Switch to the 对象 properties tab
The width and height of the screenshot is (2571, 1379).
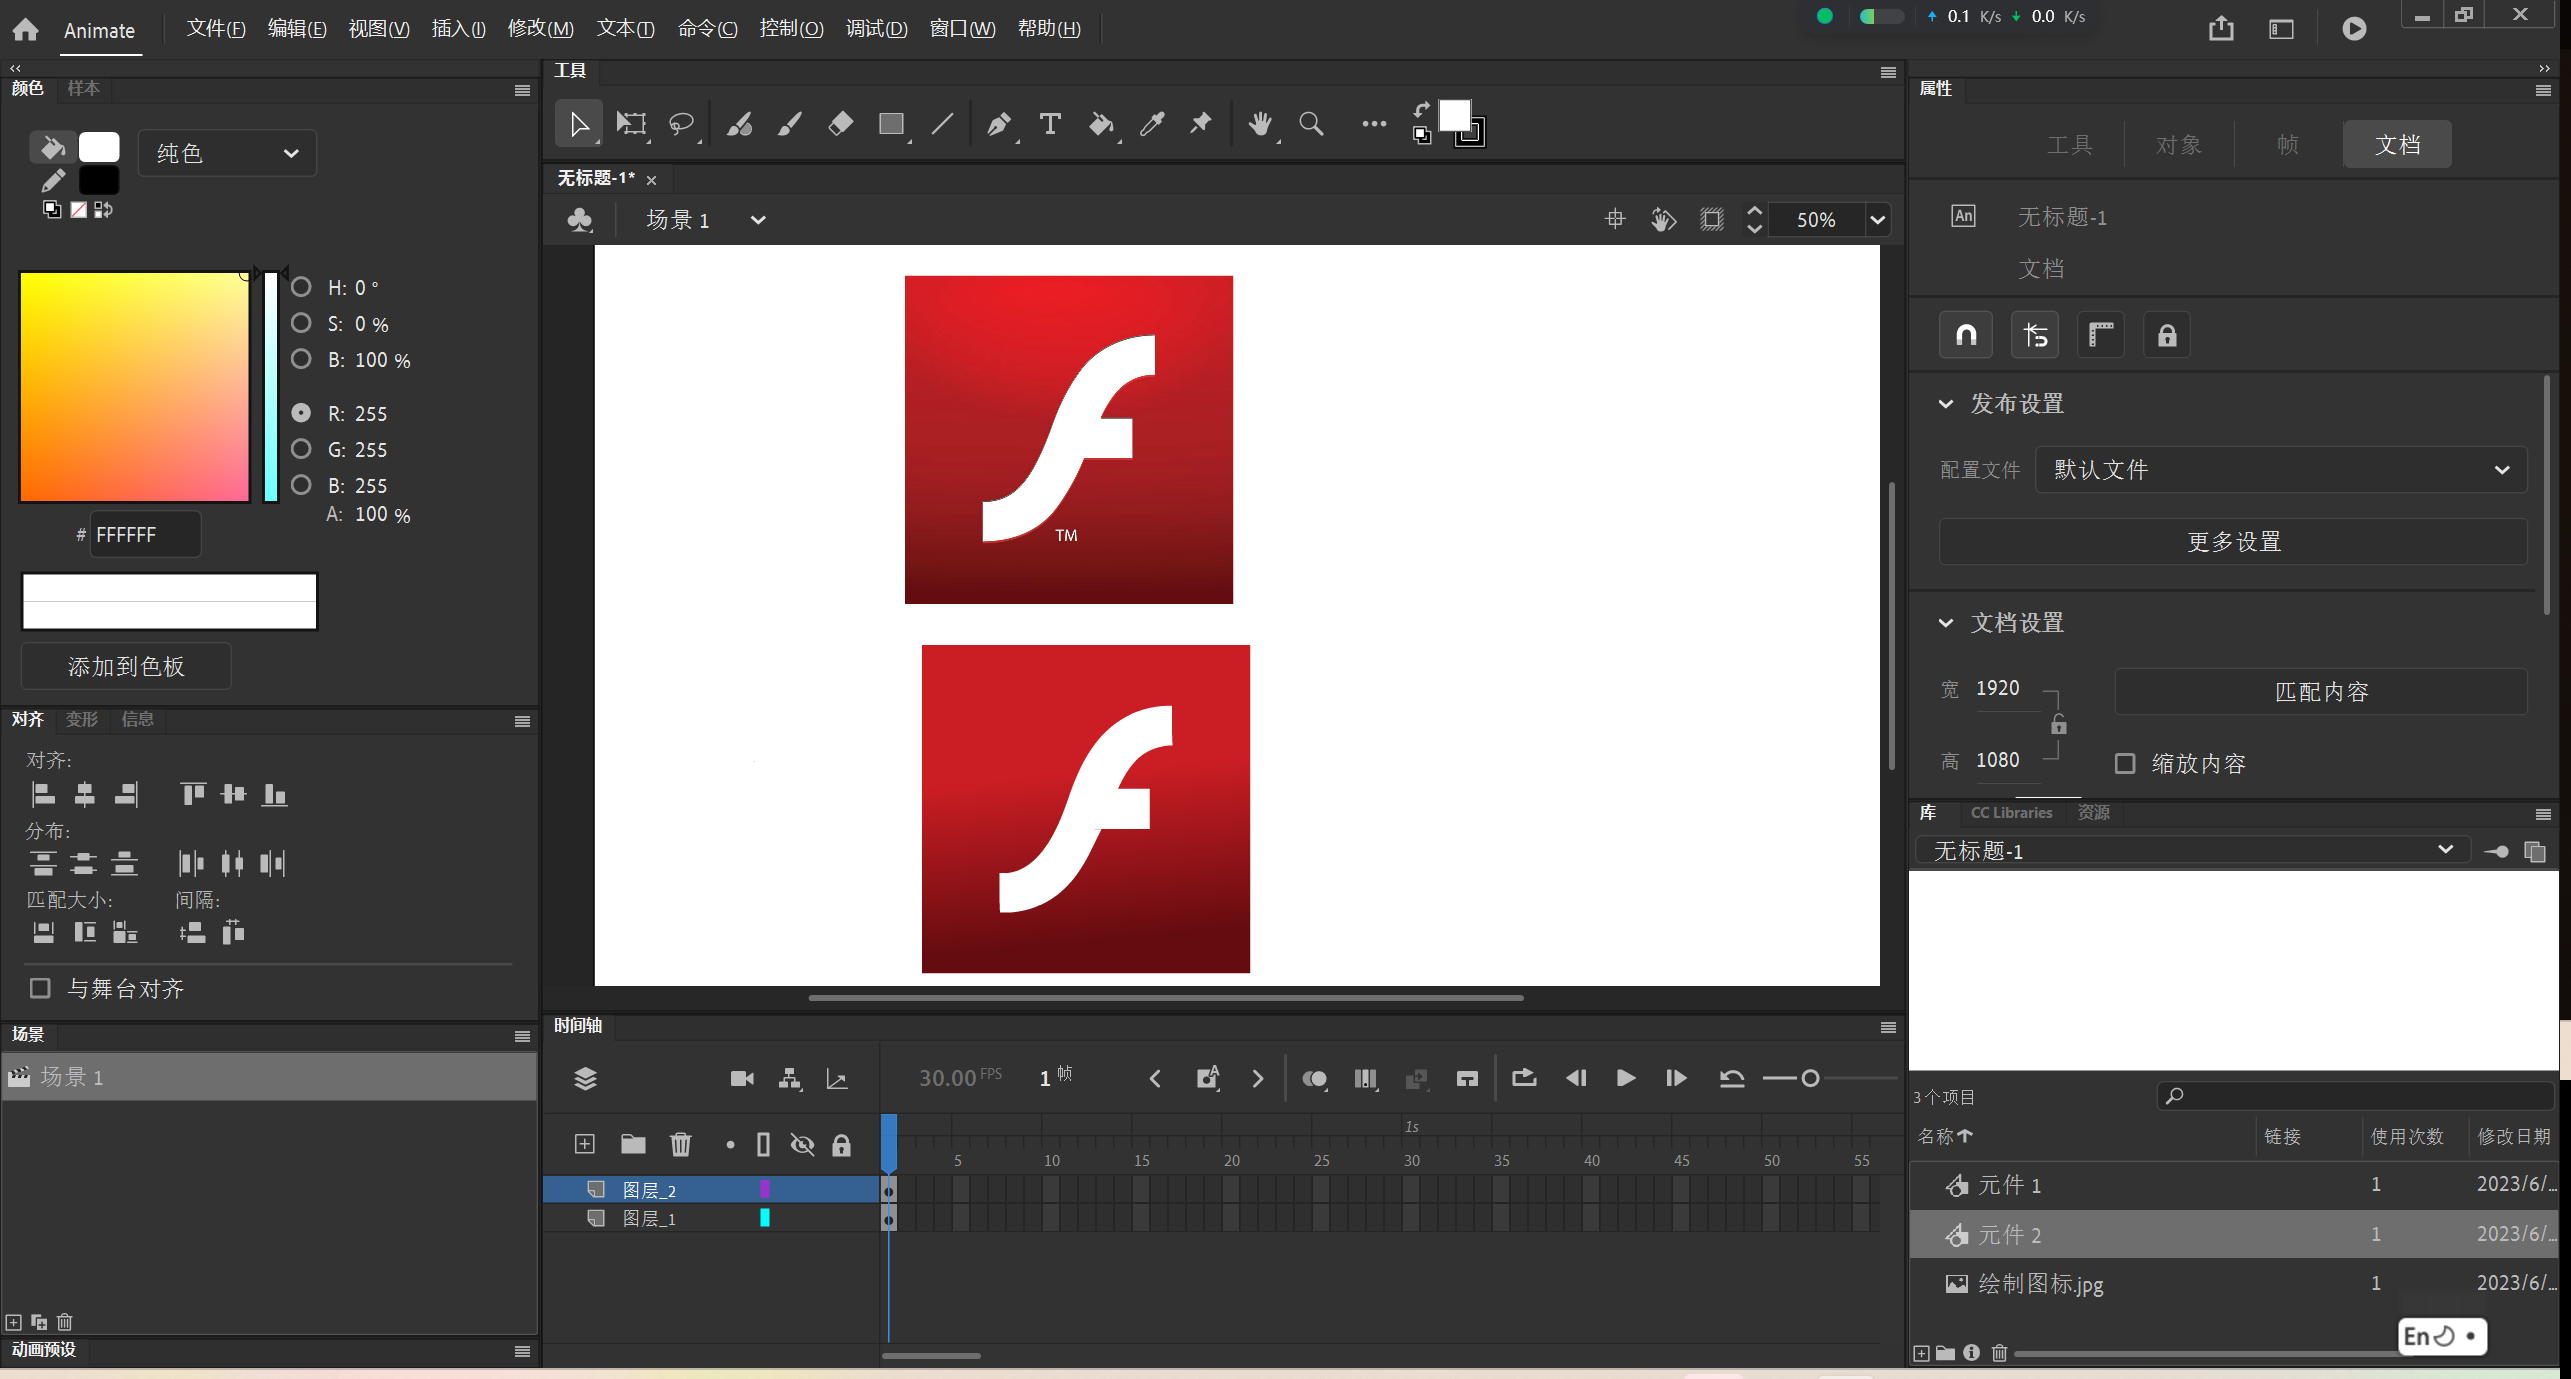click(2179, 145)
